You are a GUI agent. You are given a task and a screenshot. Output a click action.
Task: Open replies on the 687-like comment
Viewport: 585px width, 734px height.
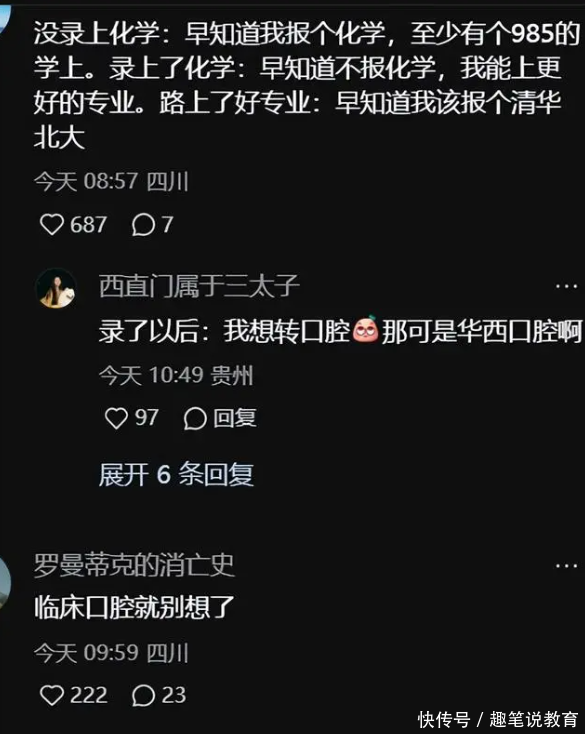143,225
